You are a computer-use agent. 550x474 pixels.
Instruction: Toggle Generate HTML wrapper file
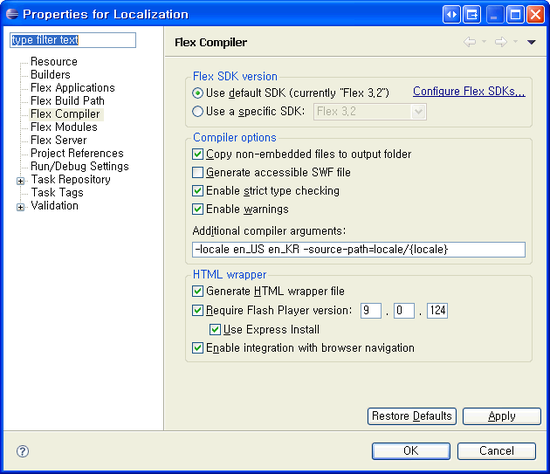tap(197, 291)
